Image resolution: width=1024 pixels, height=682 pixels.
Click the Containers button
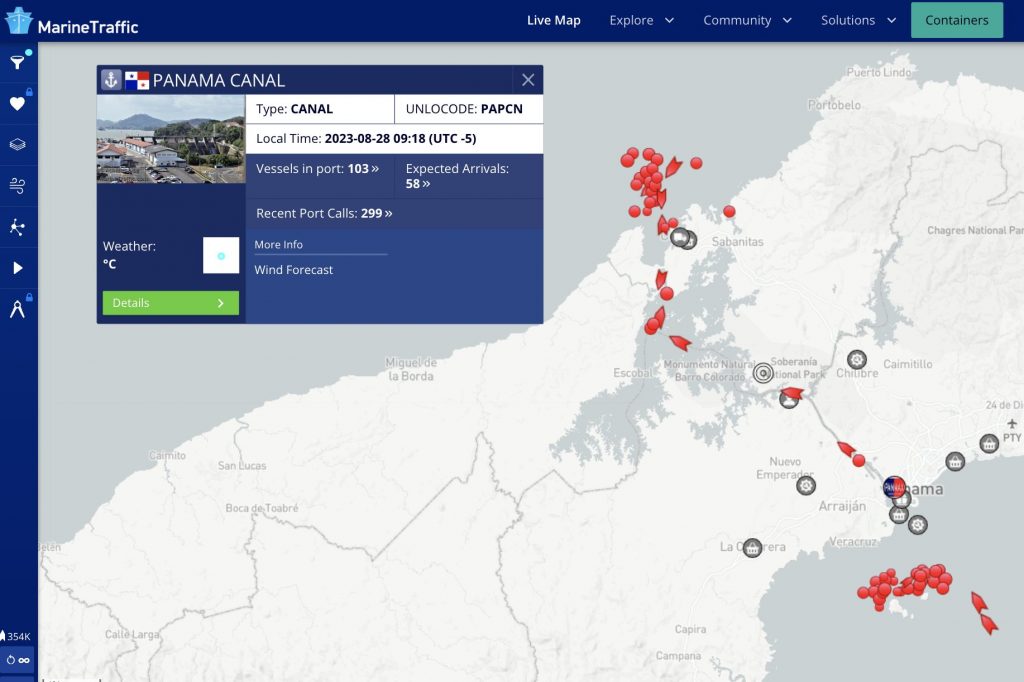click(x=957, y=20)
